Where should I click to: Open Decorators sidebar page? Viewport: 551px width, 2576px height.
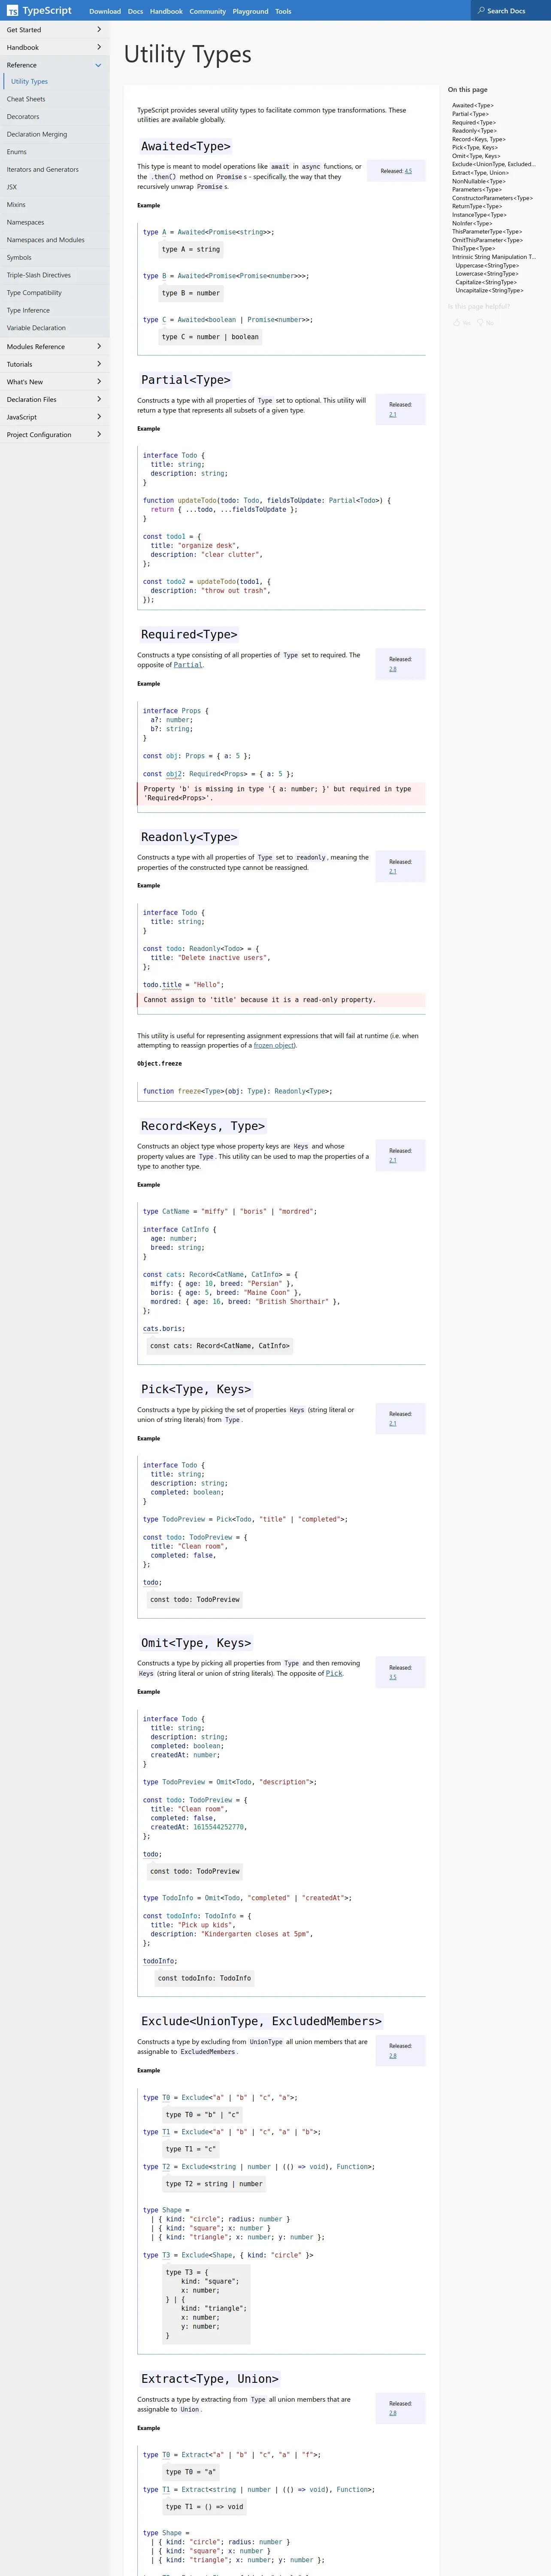point(54,117)
